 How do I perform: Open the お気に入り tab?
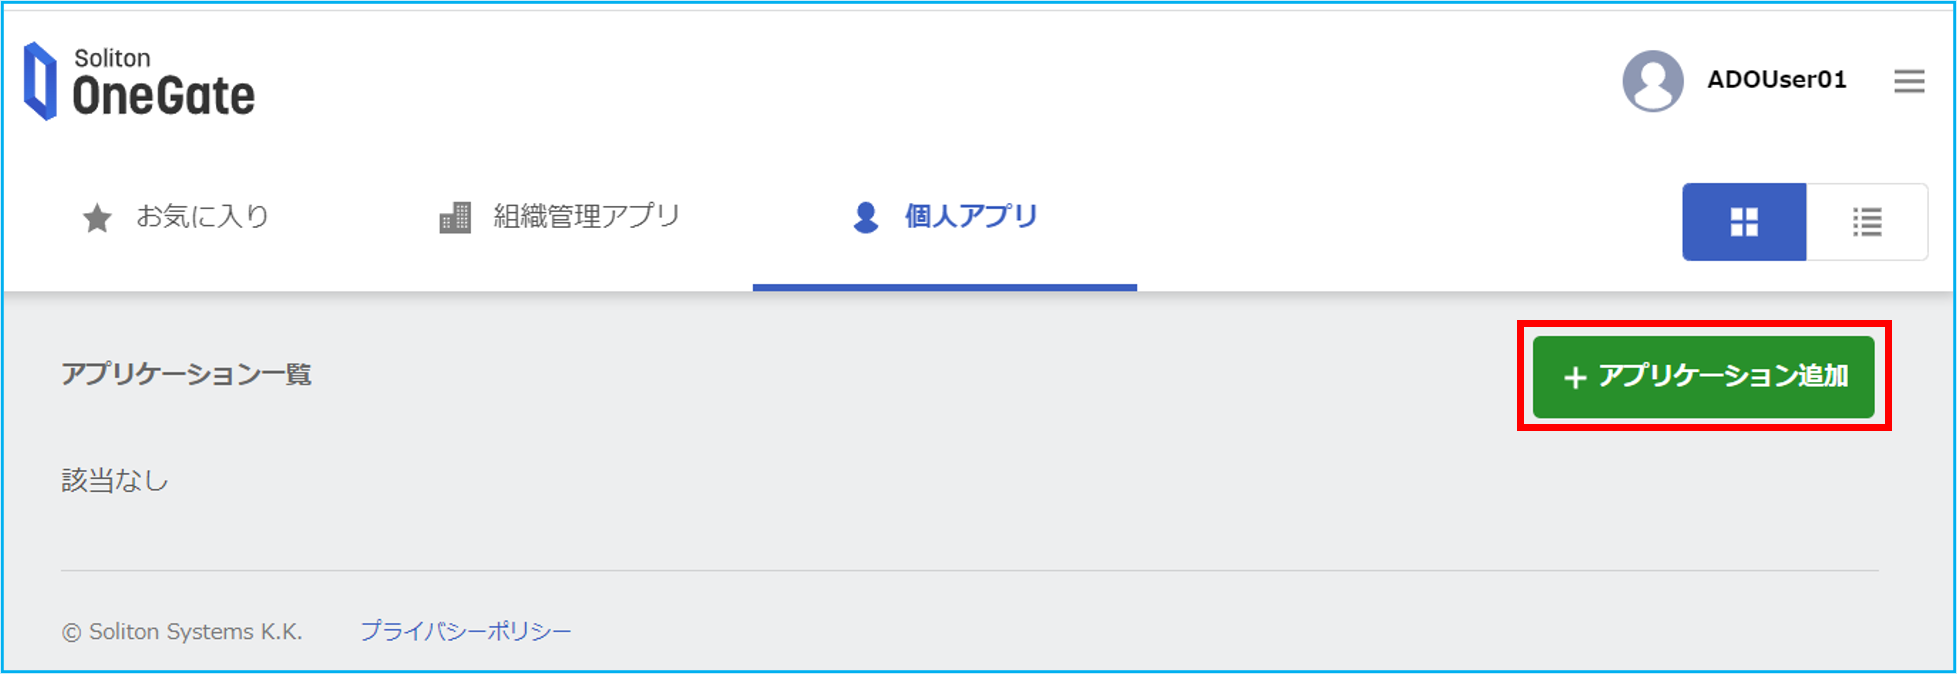tap(176, 217)
